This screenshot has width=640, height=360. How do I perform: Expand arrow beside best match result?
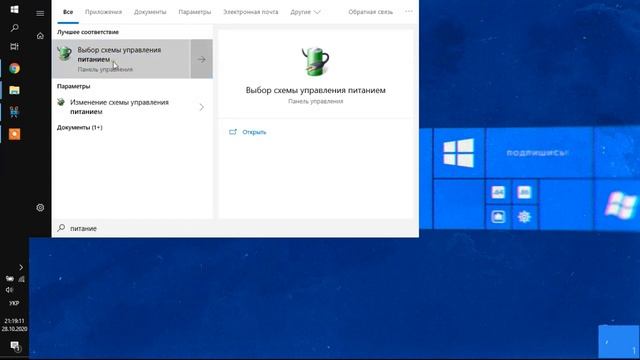coord(202,59)
